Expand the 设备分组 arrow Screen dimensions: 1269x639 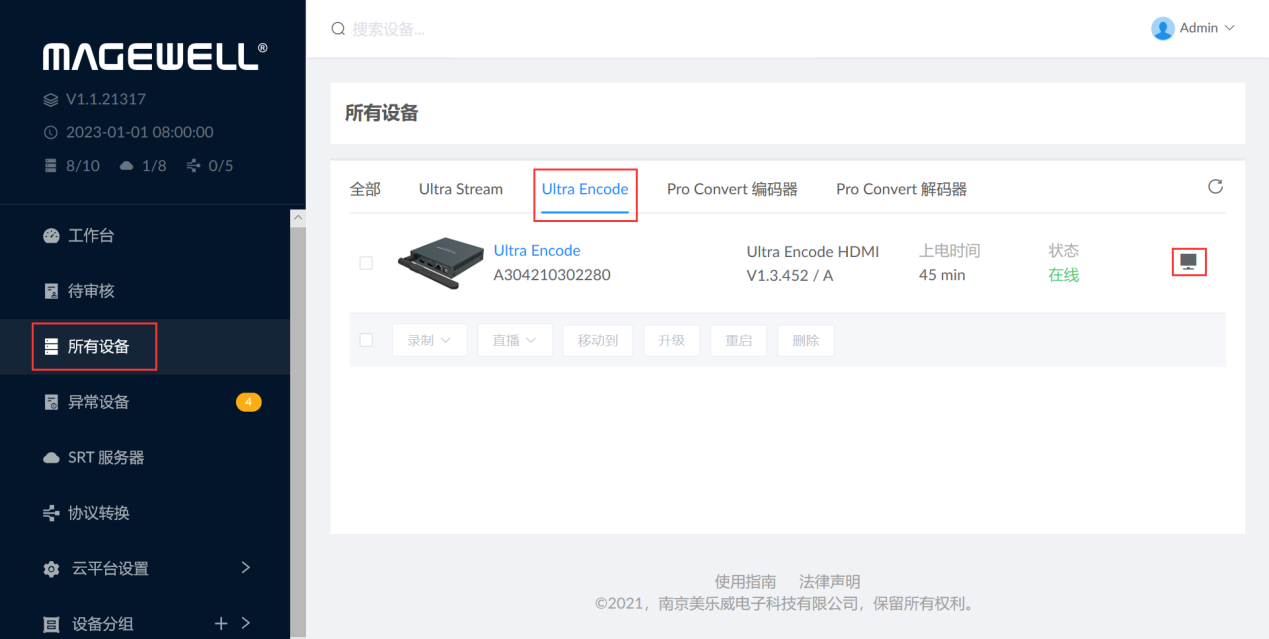point(245,624)
